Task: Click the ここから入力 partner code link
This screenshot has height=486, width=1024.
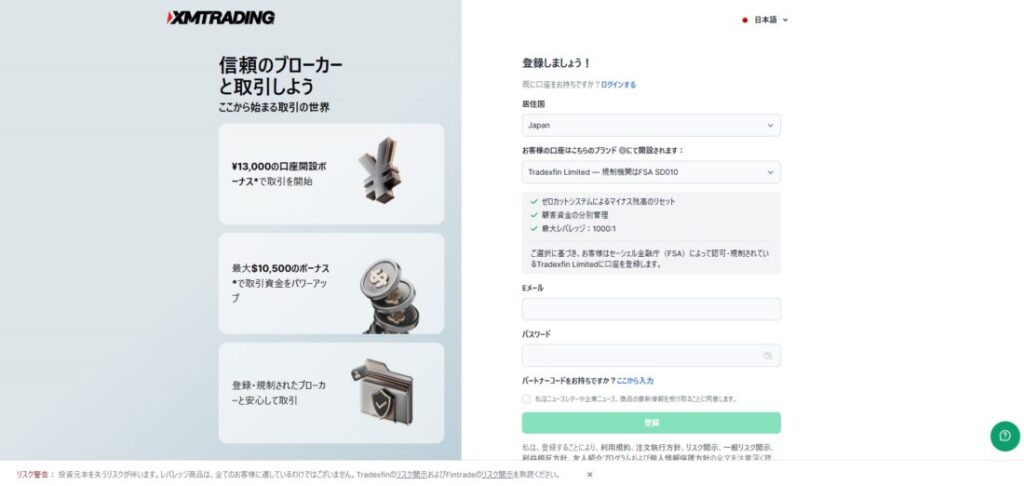Action: [635, 380]
